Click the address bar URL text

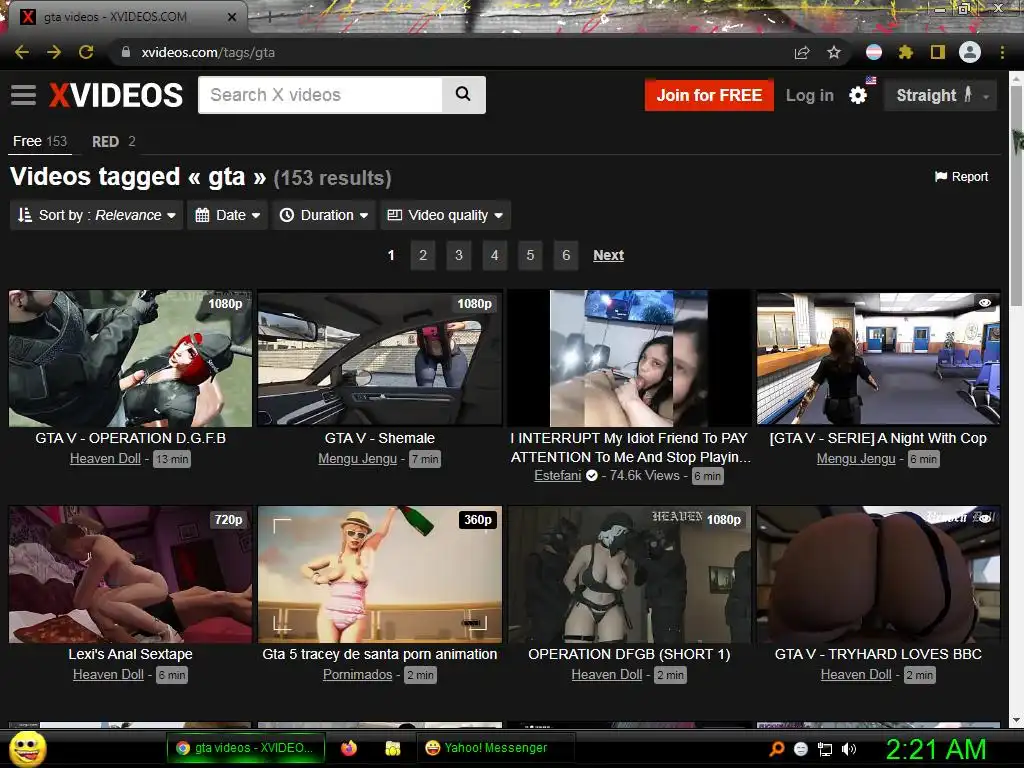click(208, 52)
